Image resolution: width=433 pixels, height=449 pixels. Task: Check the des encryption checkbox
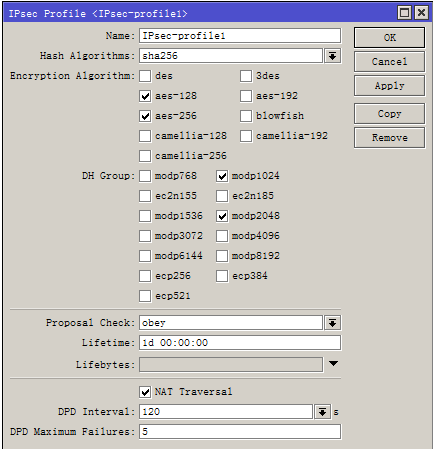[145, 76]
